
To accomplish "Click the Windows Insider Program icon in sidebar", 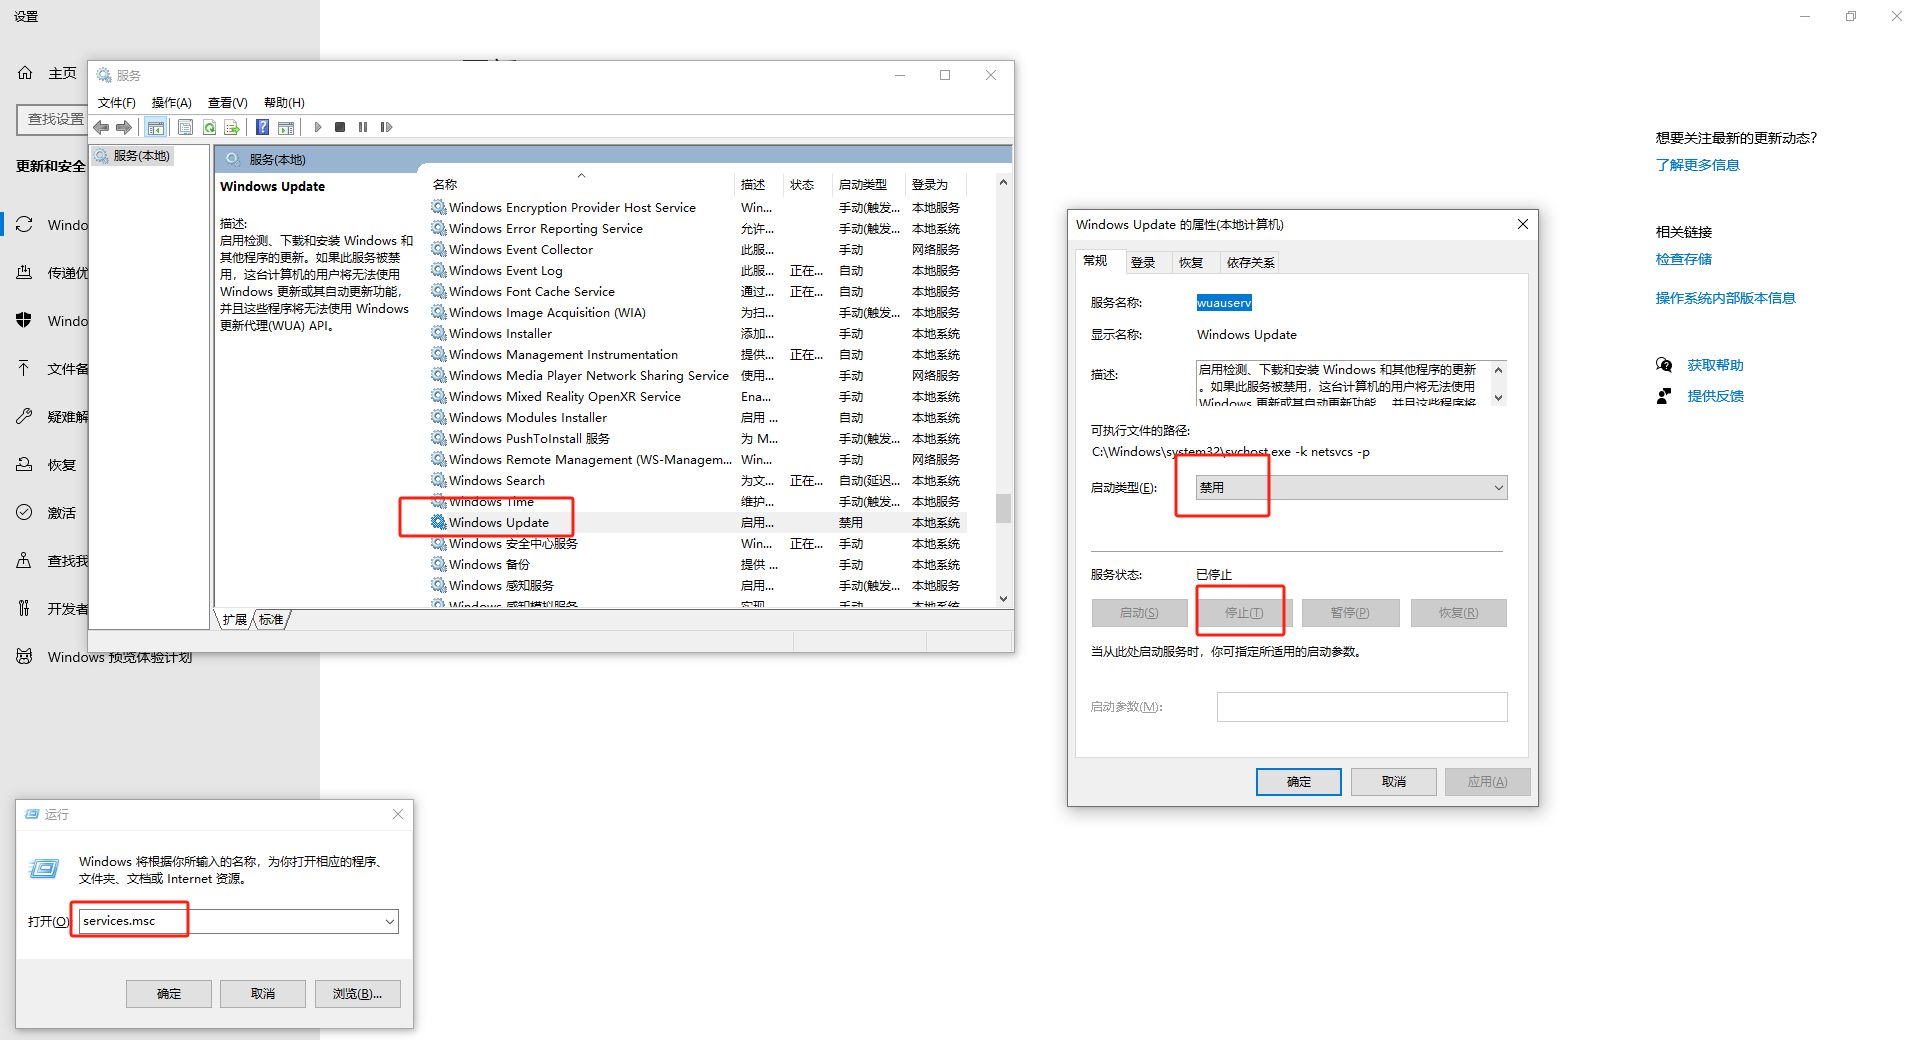I will (x=25, y=657).
